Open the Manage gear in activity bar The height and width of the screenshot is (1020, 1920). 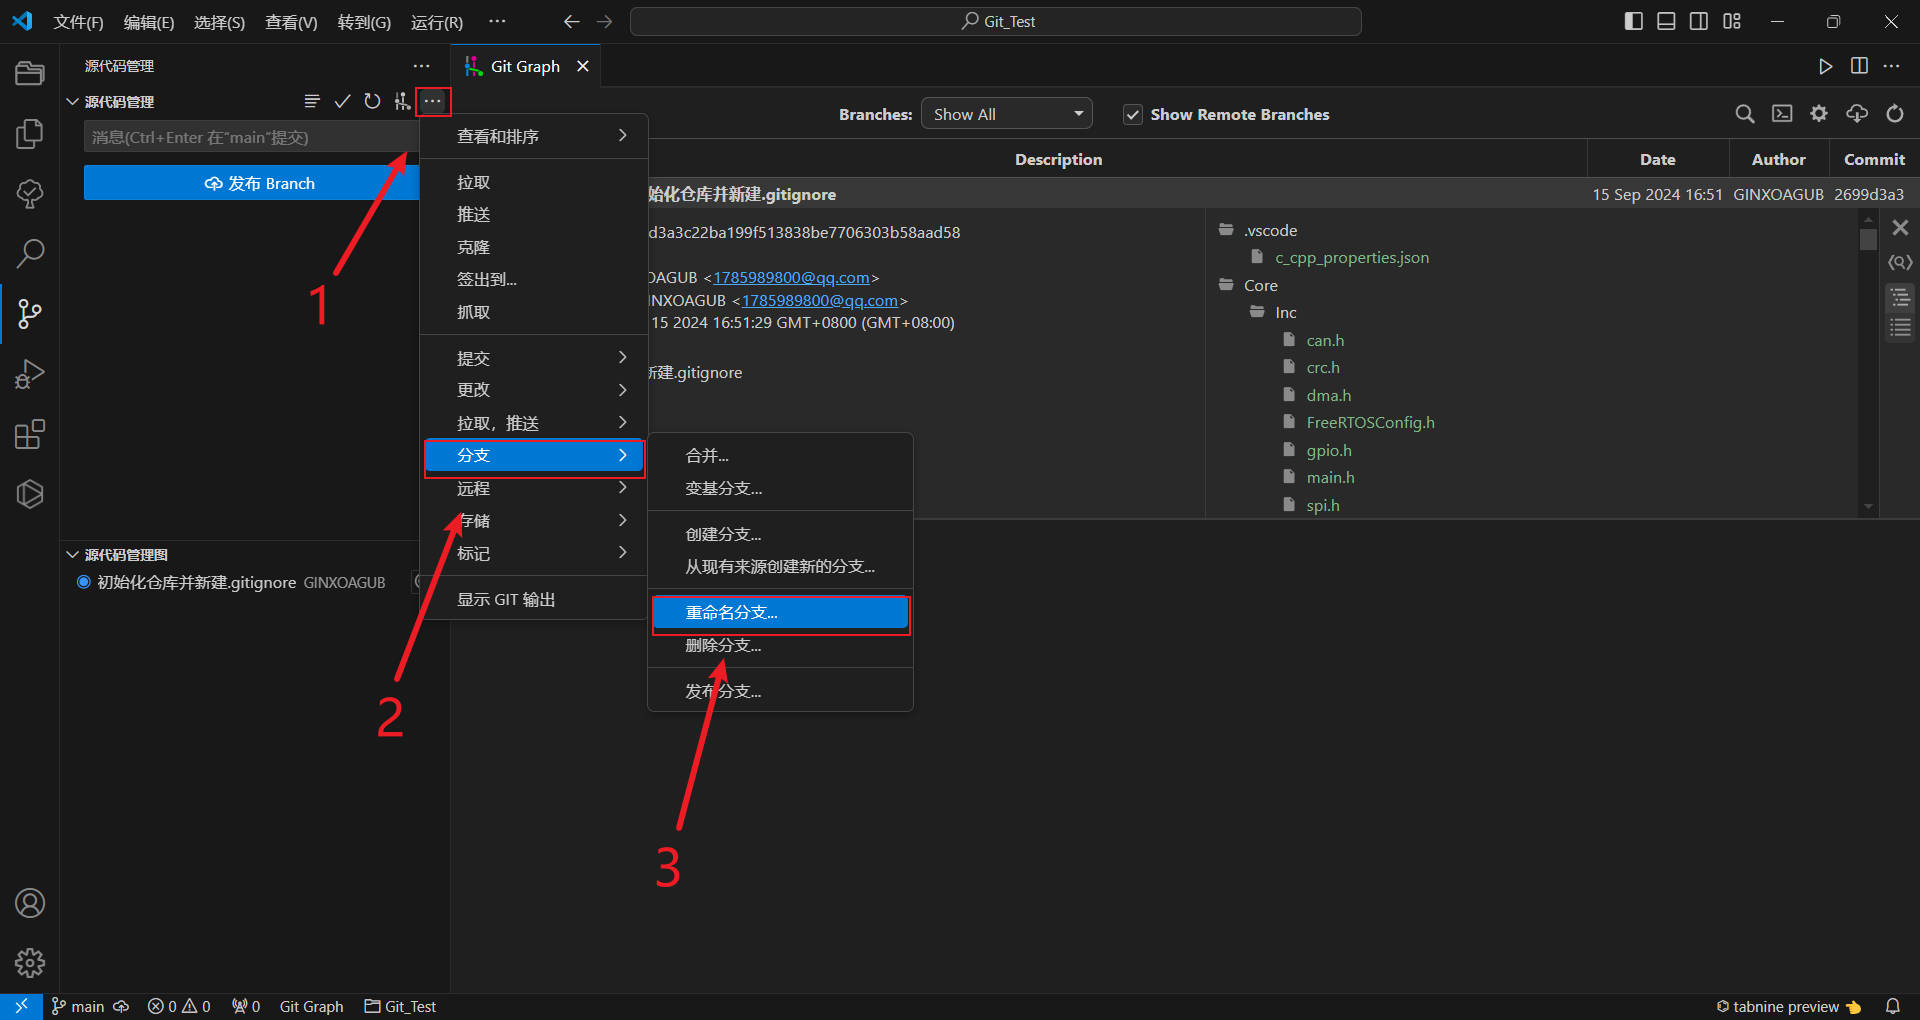pos(30,963)
